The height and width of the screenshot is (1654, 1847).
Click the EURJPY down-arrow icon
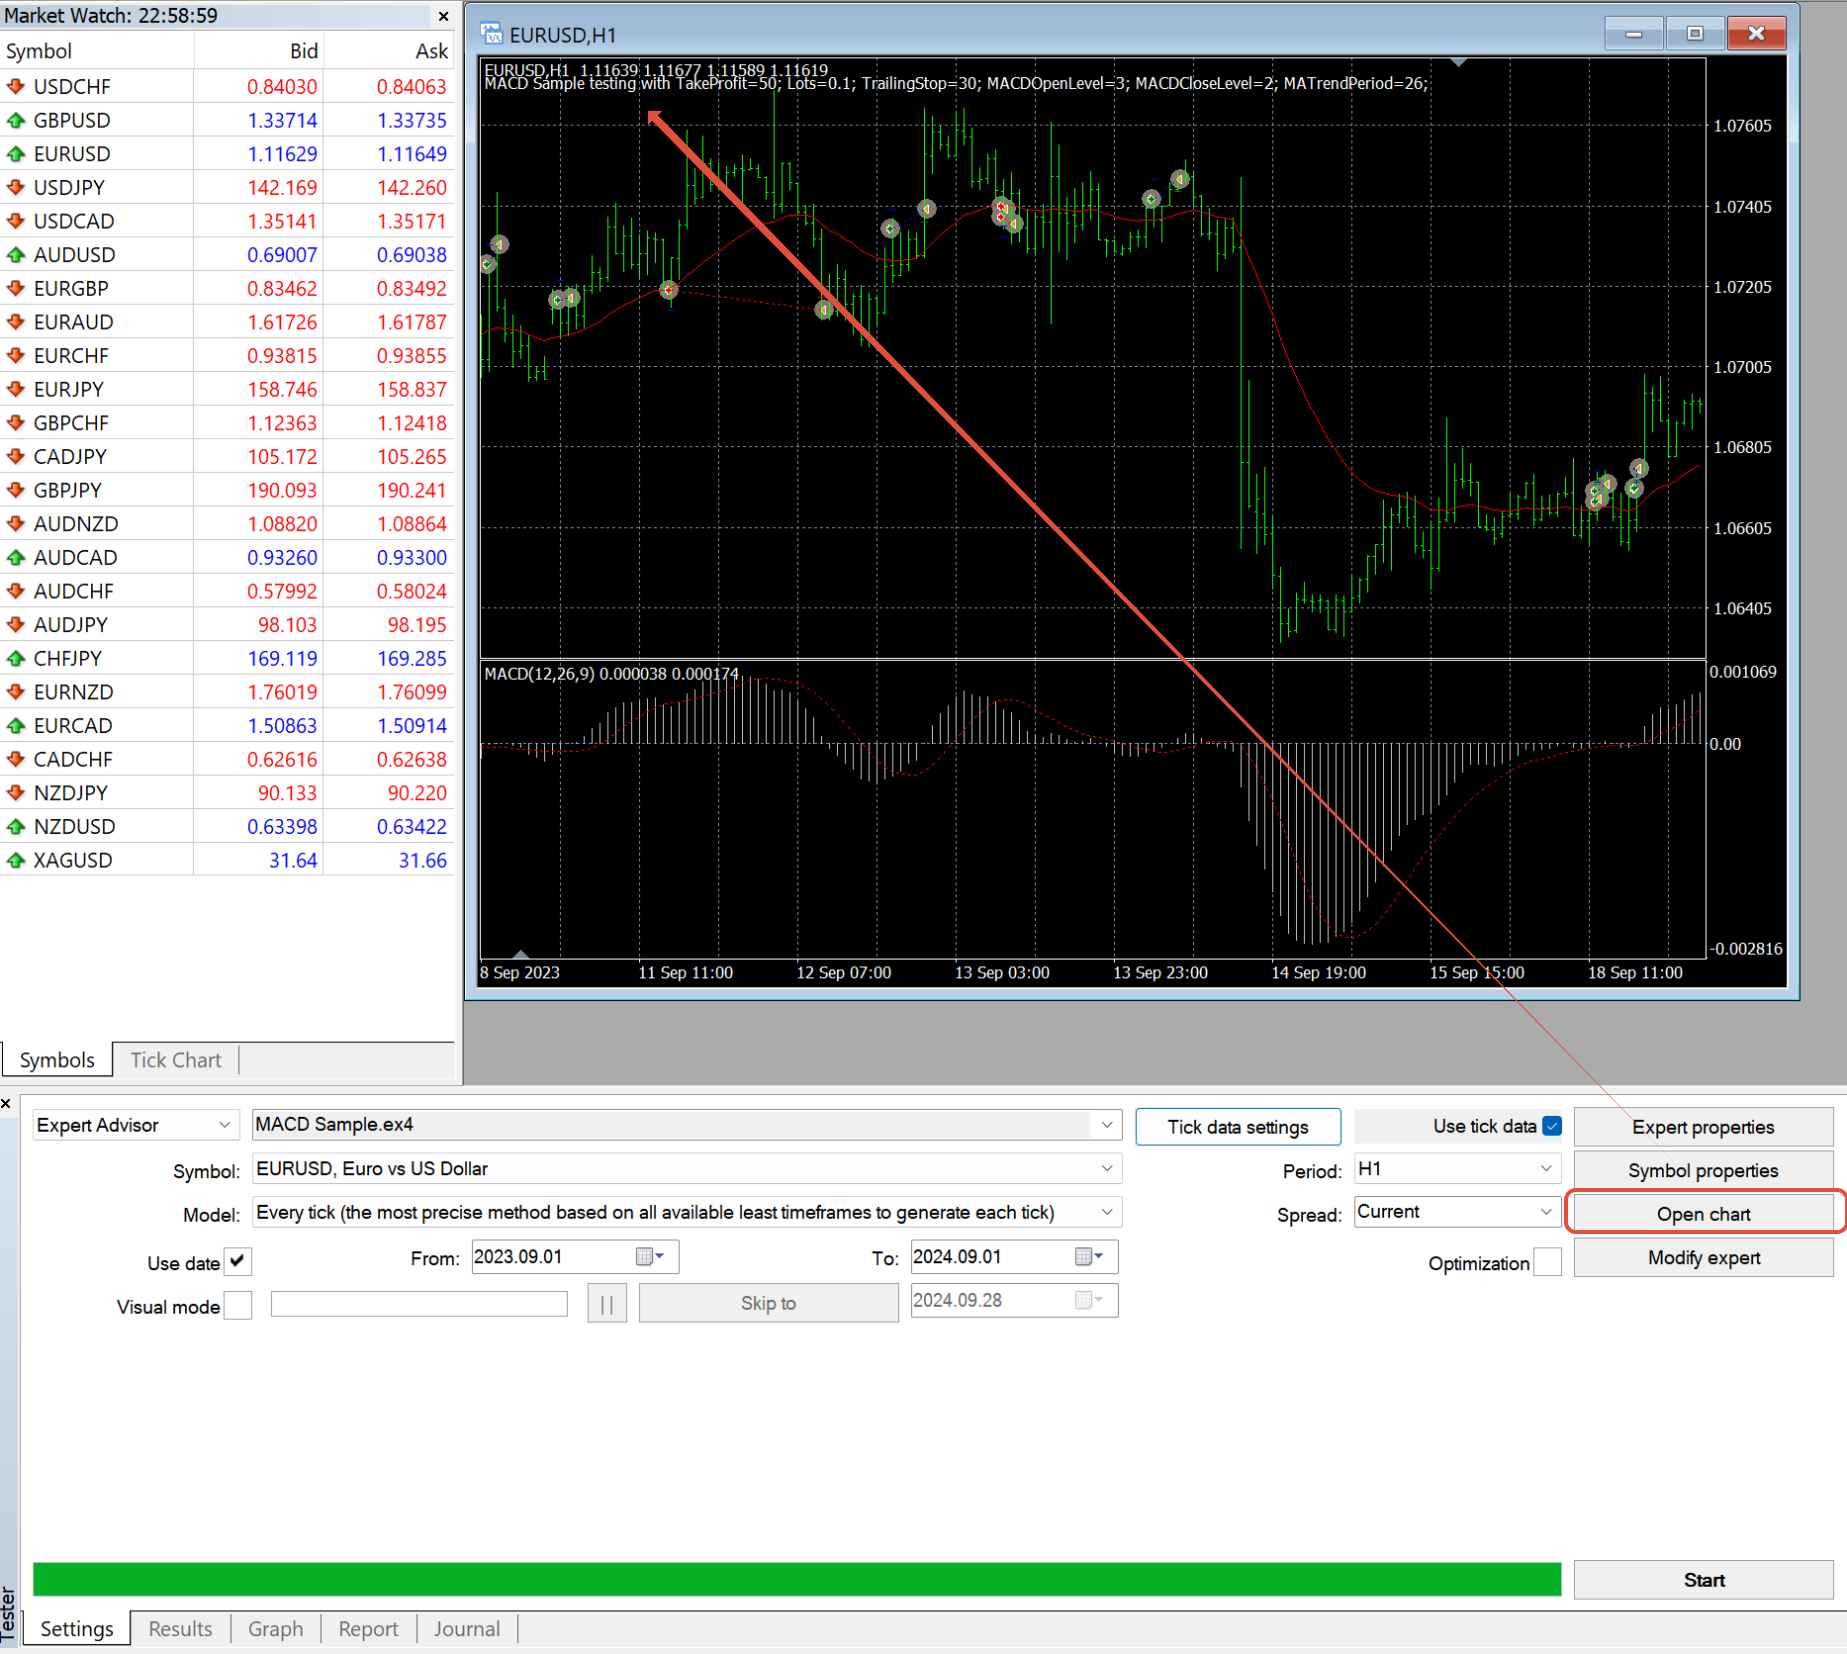pos(16,389)
